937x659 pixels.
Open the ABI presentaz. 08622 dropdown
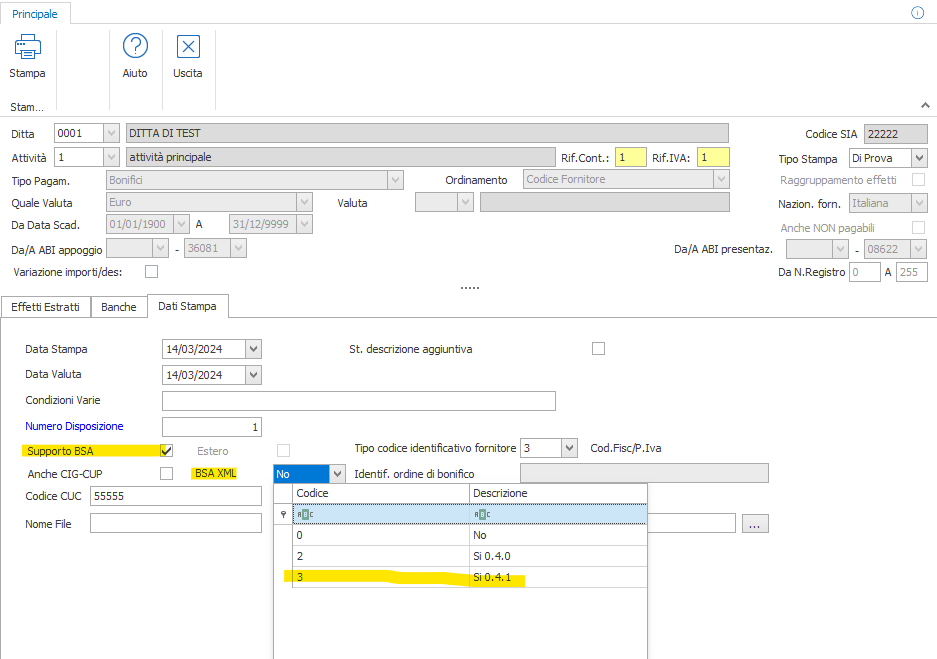(x=918, y=249)
